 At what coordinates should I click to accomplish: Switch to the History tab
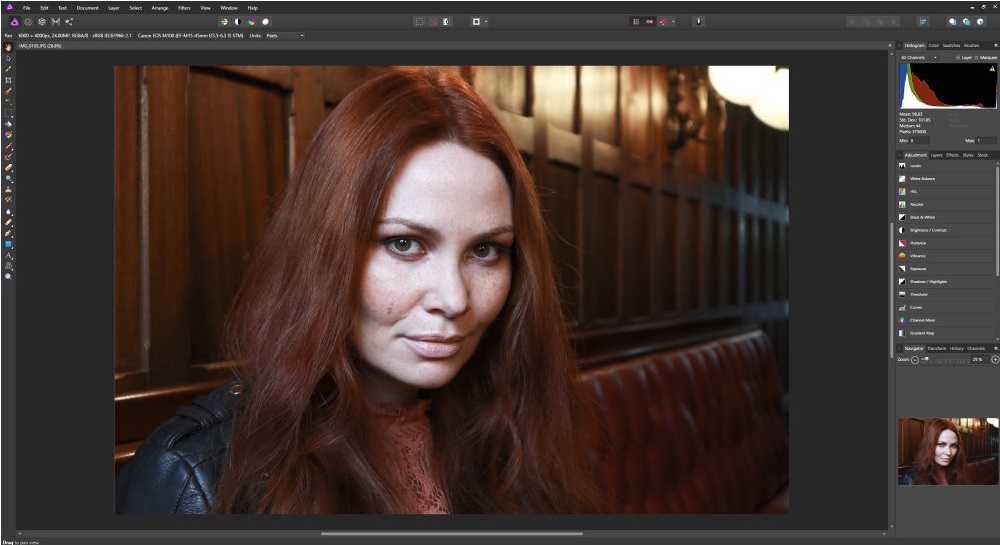click(x=957, y=349)
